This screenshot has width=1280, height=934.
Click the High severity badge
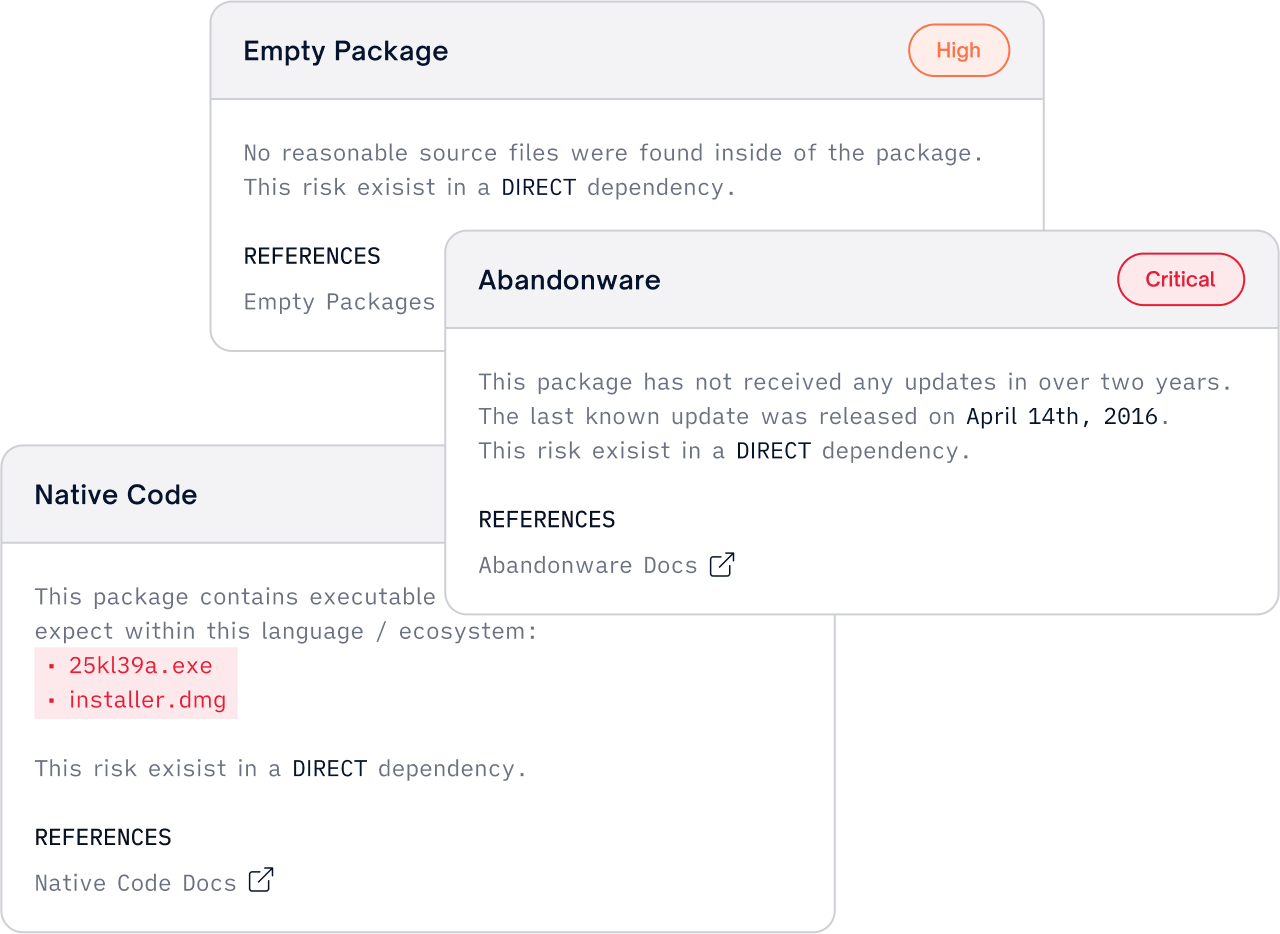(x=959, y=50)
